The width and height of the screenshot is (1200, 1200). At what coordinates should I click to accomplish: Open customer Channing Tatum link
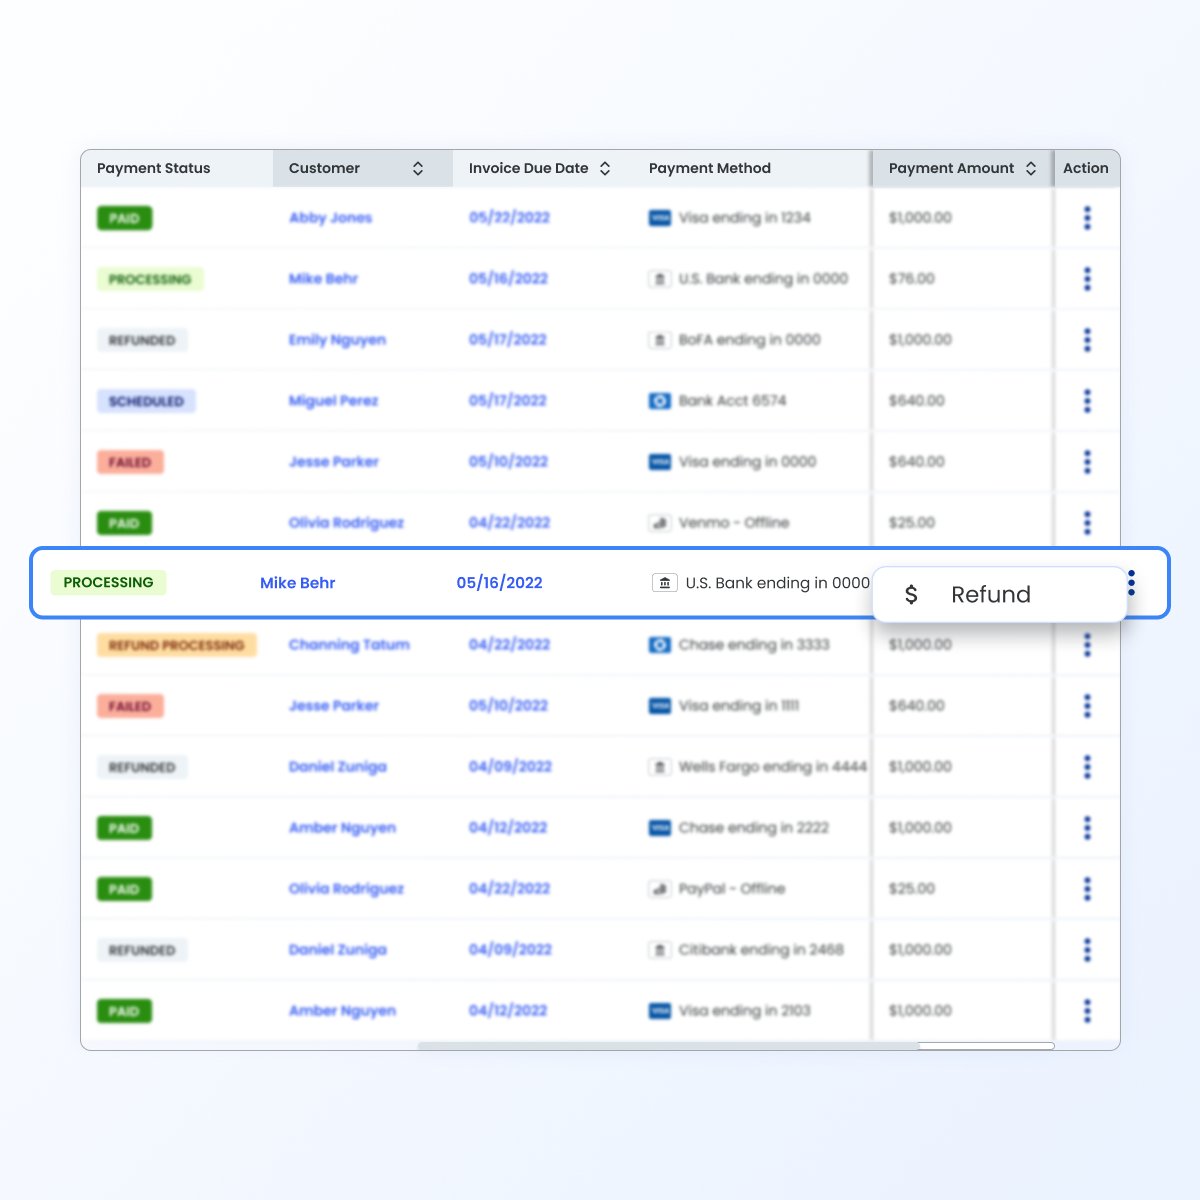point(349,645)
